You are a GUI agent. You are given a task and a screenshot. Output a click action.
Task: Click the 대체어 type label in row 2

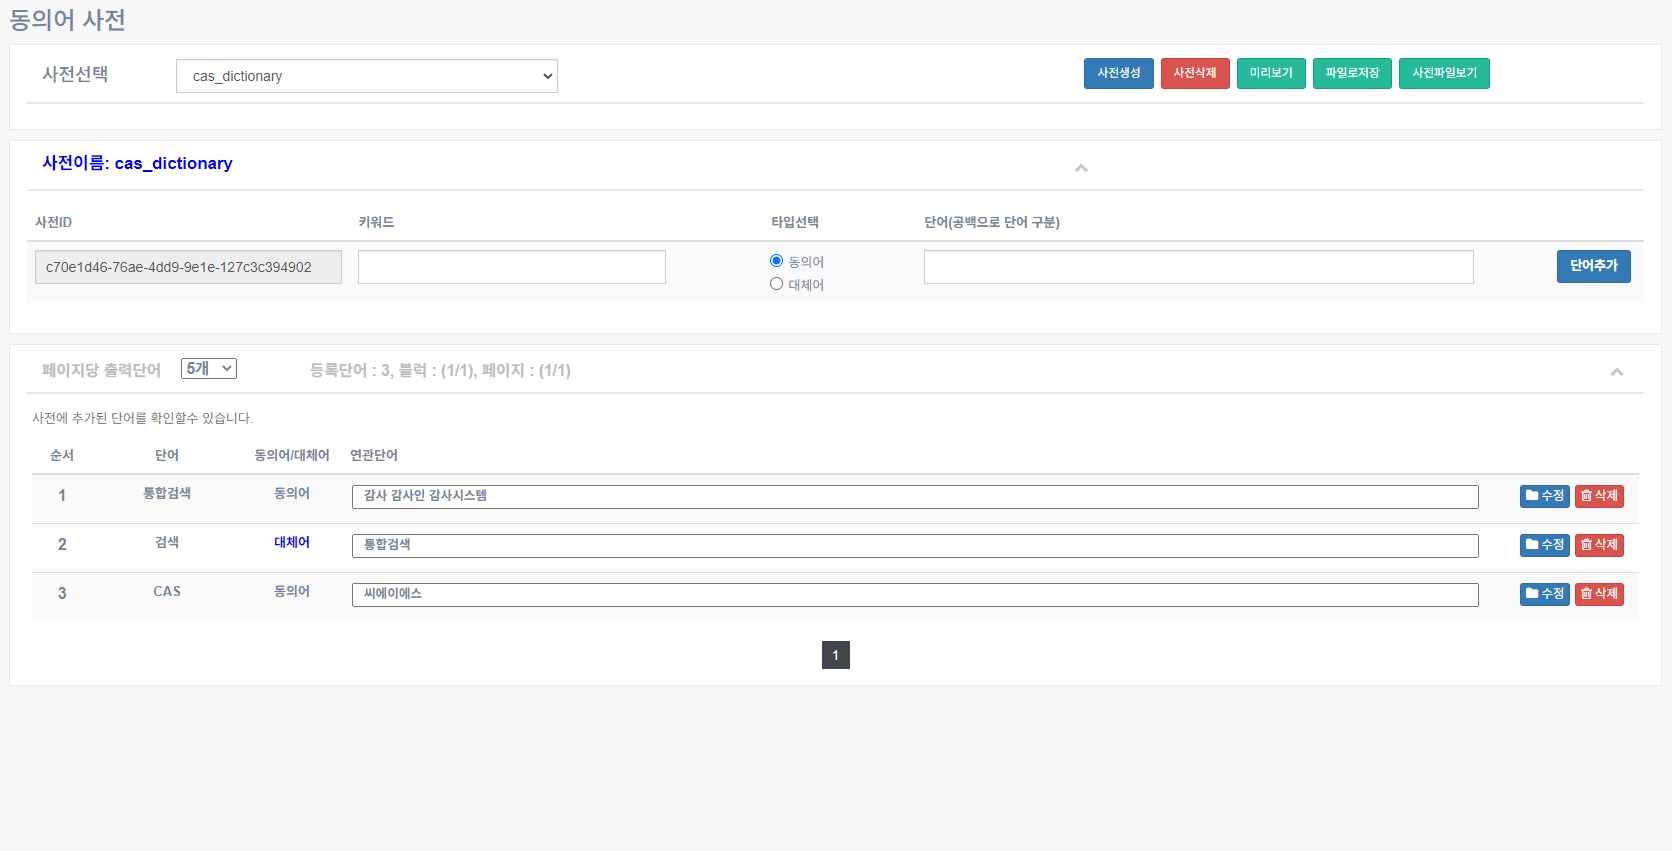292,542
